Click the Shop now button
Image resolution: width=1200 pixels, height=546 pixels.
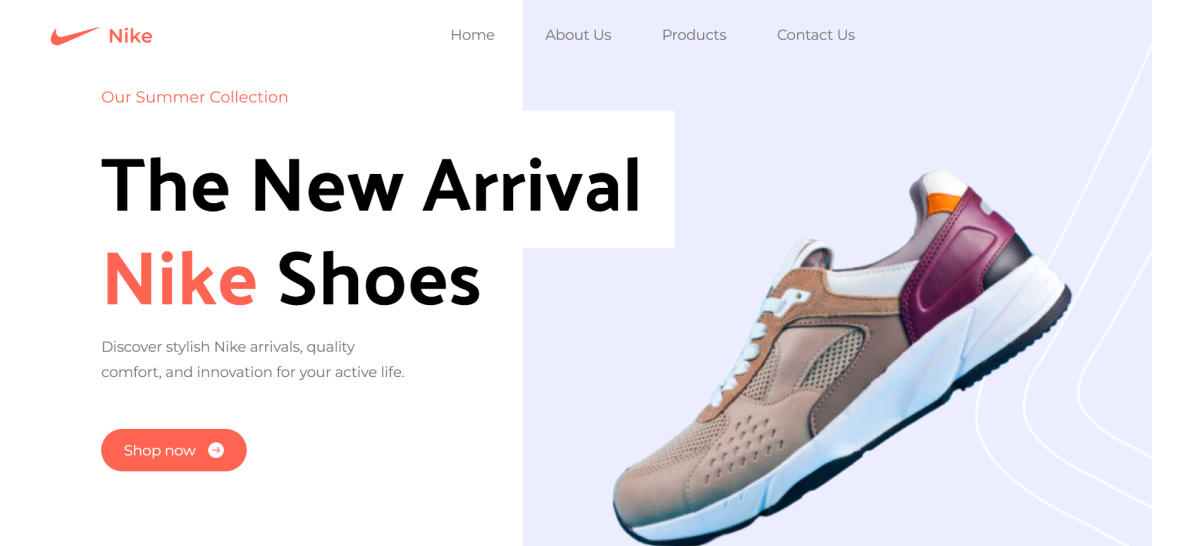[174, 450]
